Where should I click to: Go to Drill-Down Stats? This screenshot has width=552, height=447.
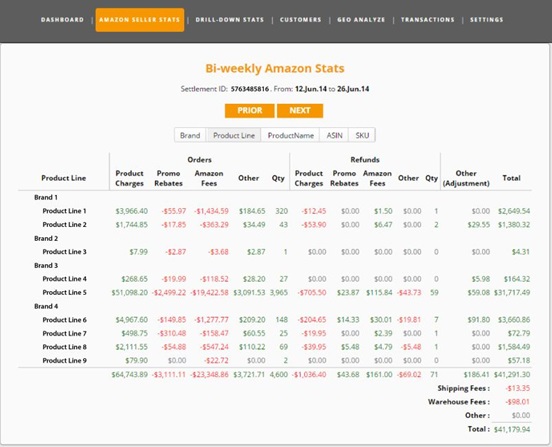(230, 20)
